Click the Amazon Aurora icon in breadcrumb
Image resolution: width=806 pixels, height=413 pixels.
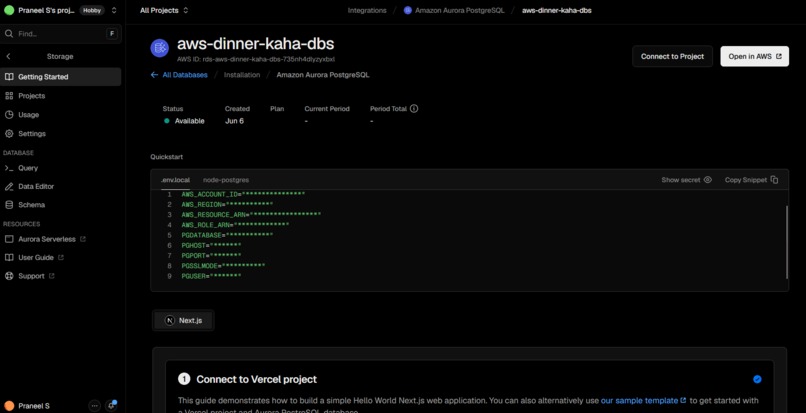pos(408,10)
